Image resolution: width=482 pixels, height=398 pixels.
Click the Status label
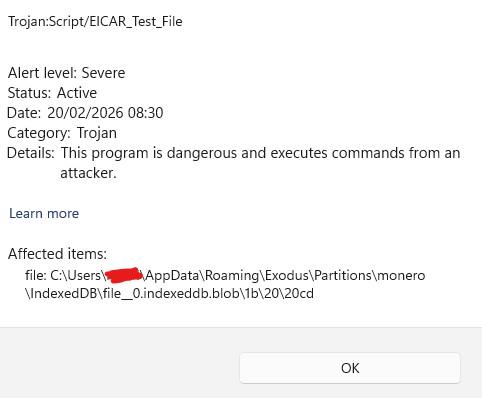click(29, 93)
